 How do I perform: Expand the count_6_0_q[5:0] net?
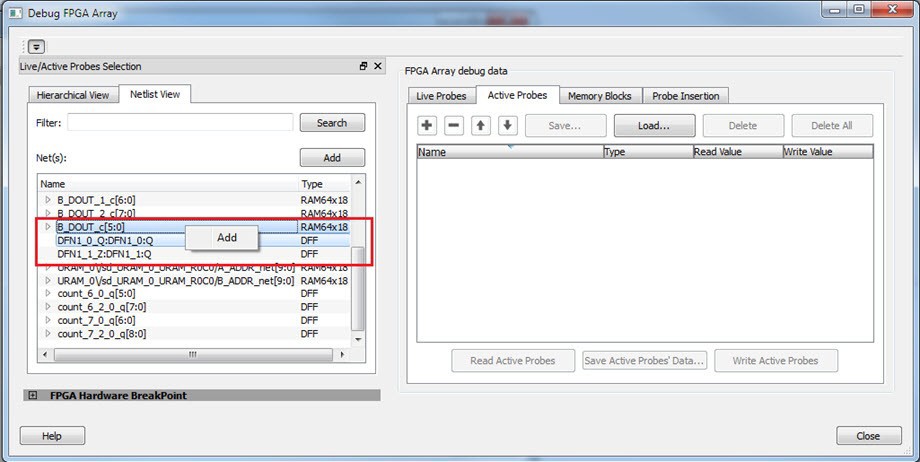(47, 294)
